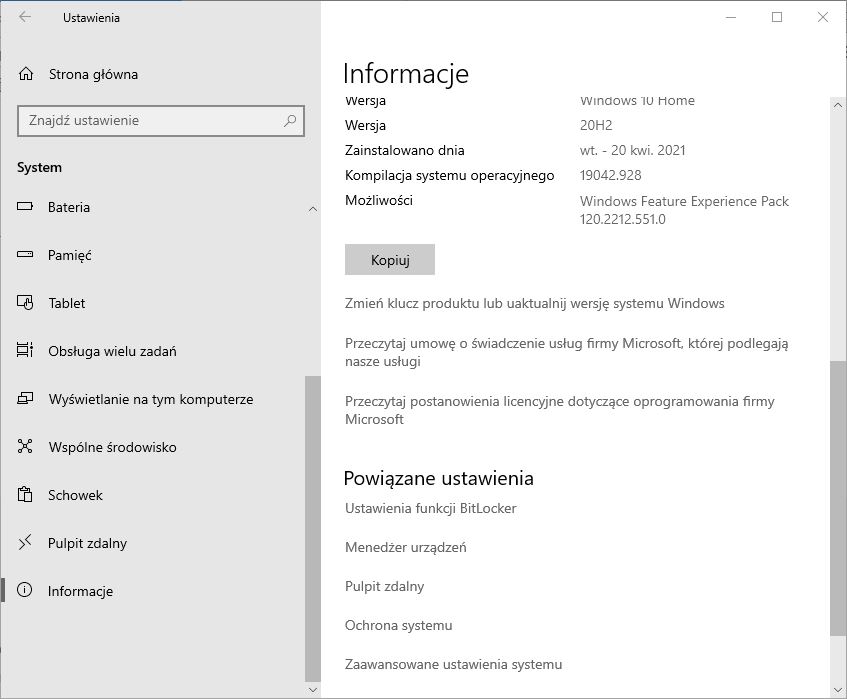Viewport: 847px width, 699px height.
Task: Click the version value 20H2
Action: pos(596,125)
